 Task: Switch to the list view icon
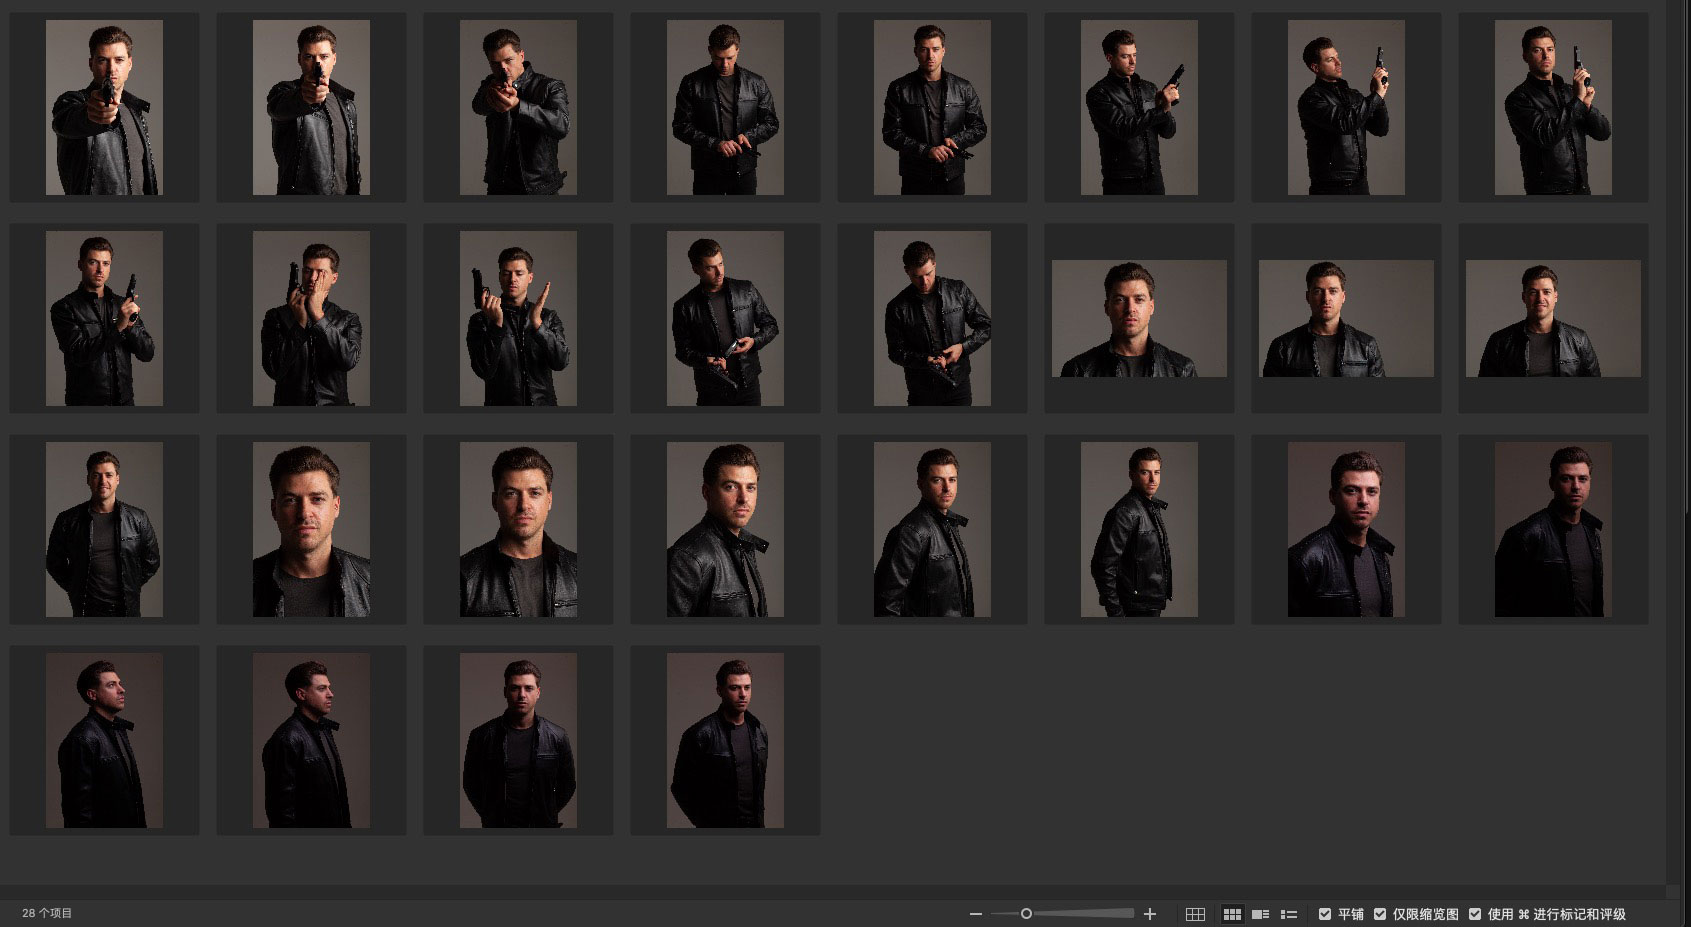(1289, 914)
